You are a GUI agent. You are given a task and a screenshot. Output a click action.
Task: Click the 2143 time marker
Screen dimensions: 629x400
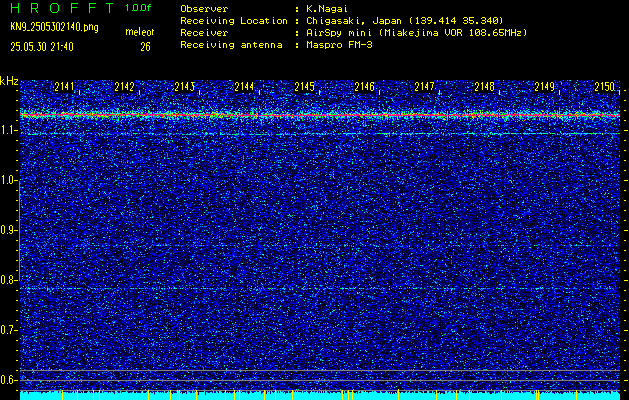185,87
